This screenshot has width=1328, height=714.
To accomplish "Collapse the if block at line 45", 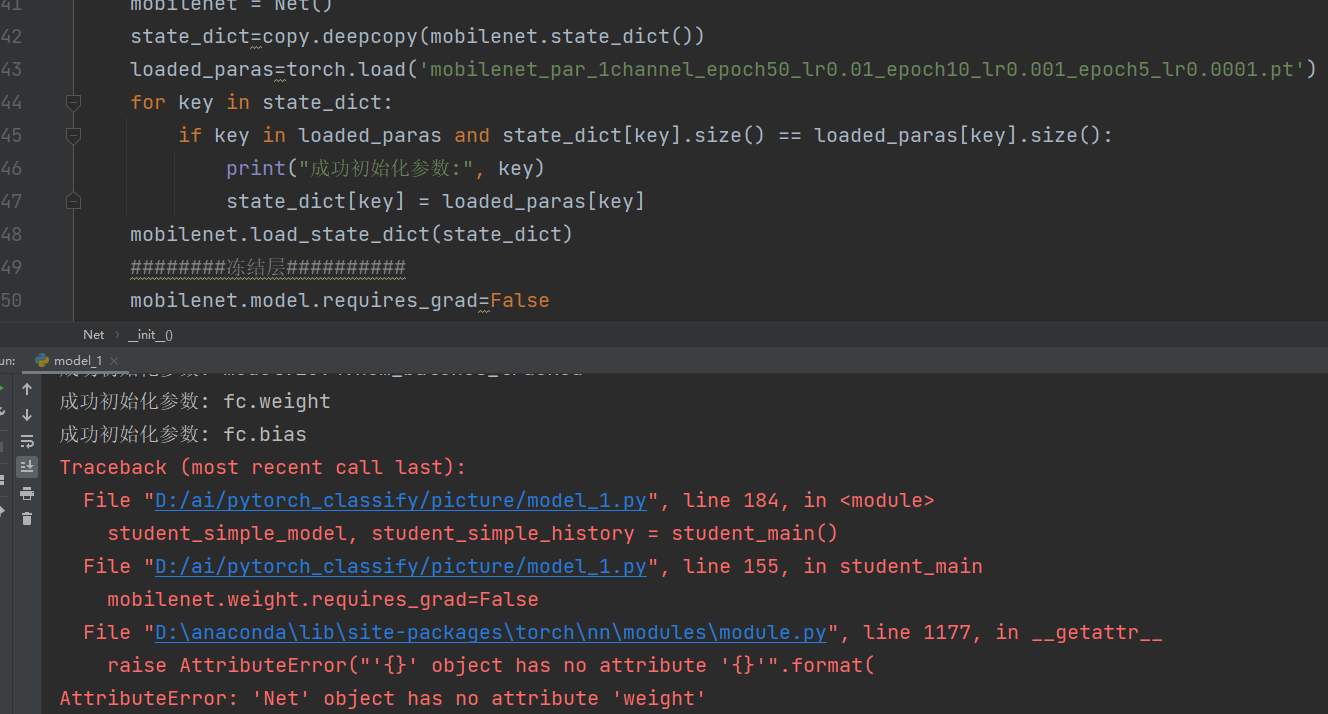I will 72,135.
